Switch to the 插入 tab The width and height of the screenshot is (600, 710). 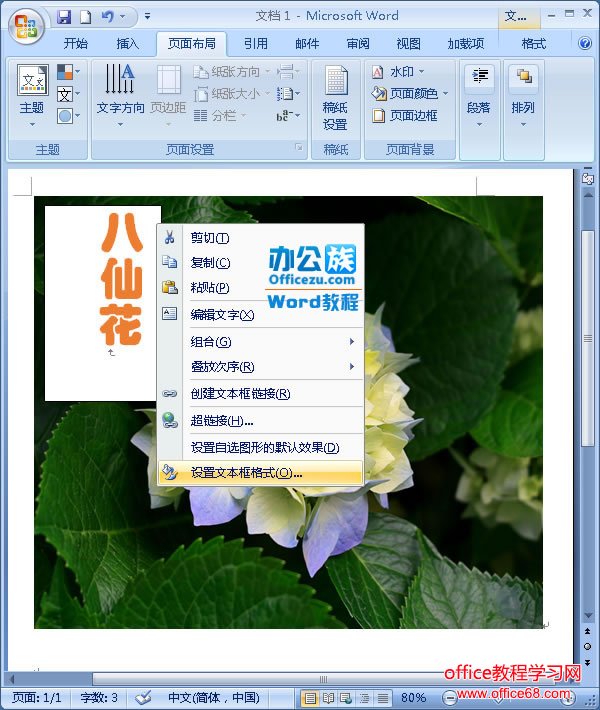coord(127,43)
